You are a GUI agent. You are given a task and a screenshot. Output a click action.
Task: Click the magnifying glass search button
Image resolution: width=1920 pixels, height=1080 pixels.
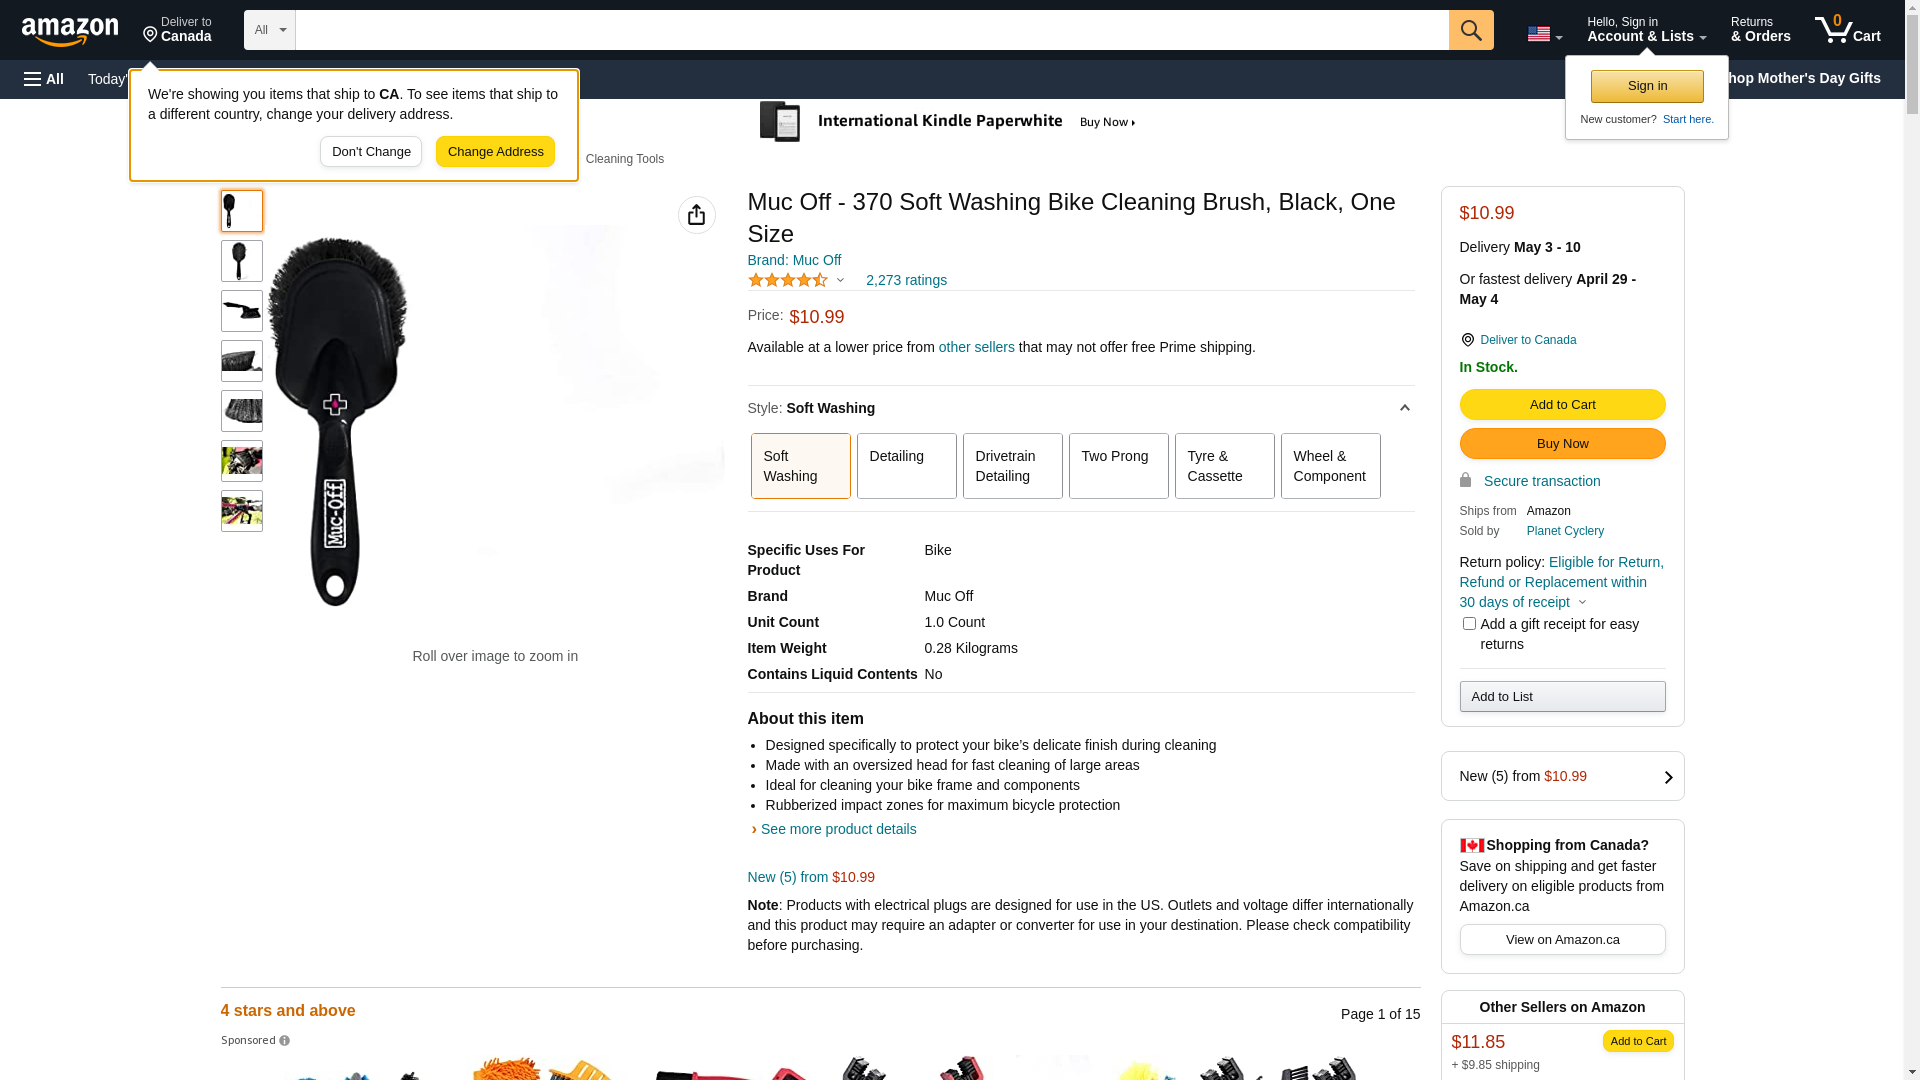click(1471, 30)
